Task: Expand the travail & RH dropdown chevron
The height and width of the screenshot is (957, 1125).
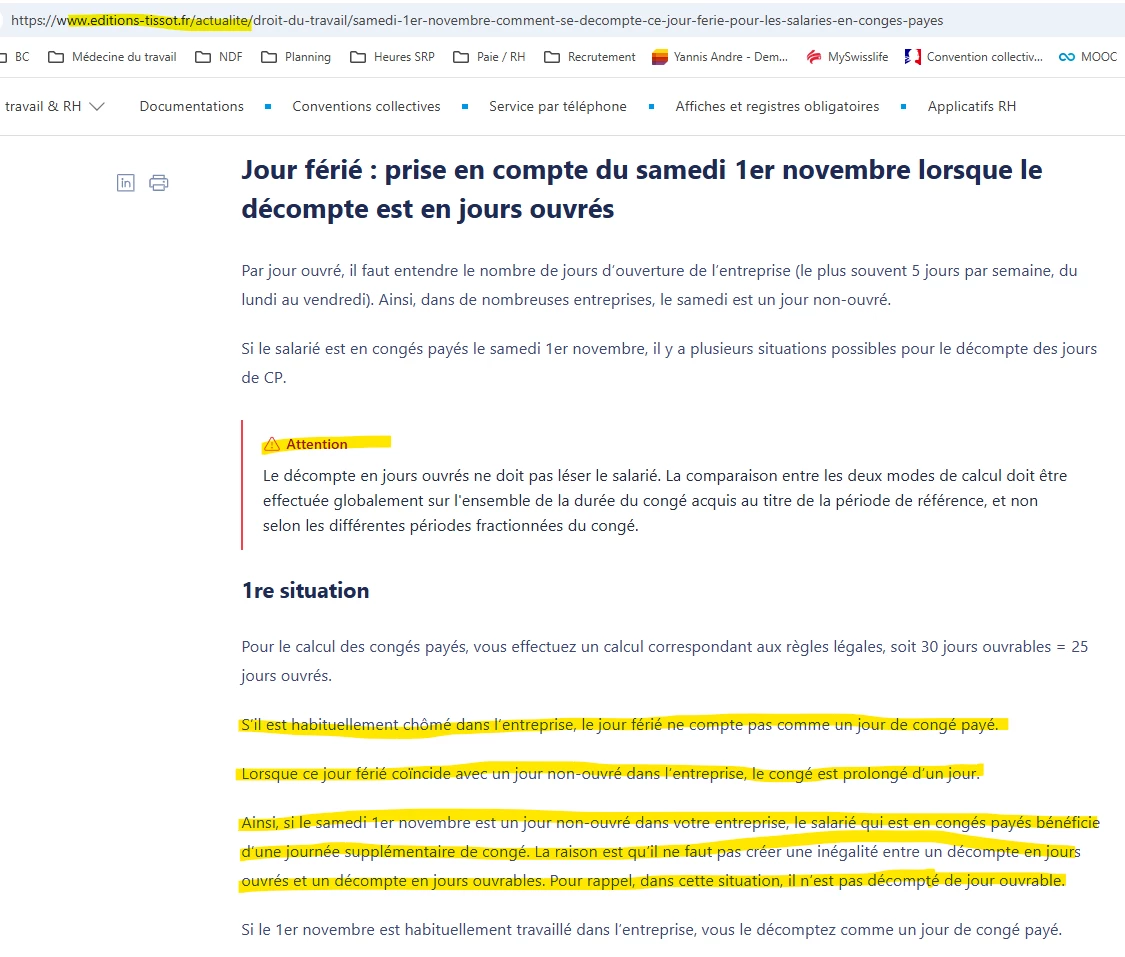Action: pos(97,106)
